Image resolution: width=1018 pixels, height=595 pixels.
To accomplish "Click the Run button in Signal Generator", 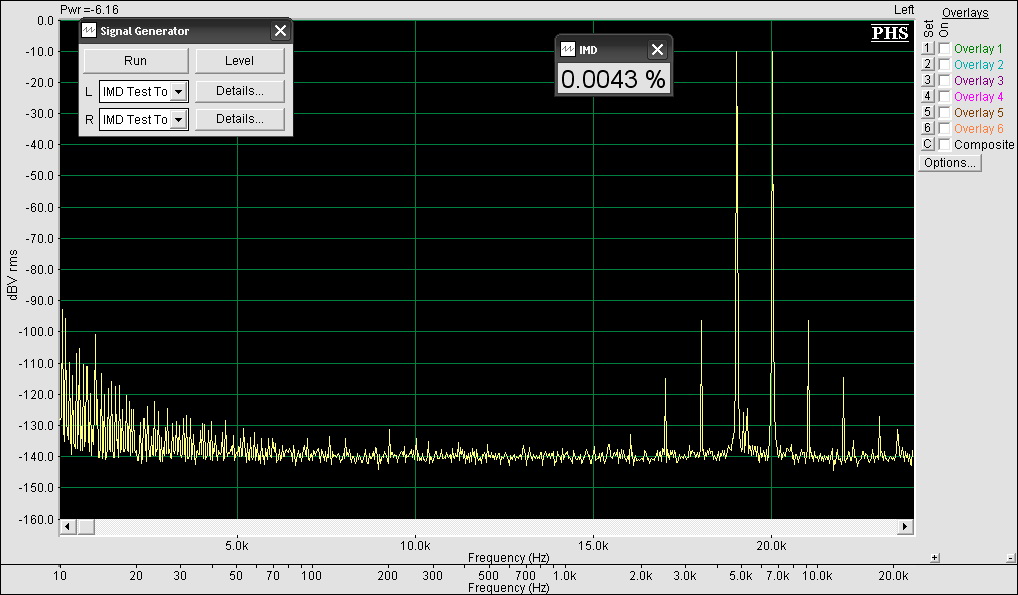I will 135,61.
